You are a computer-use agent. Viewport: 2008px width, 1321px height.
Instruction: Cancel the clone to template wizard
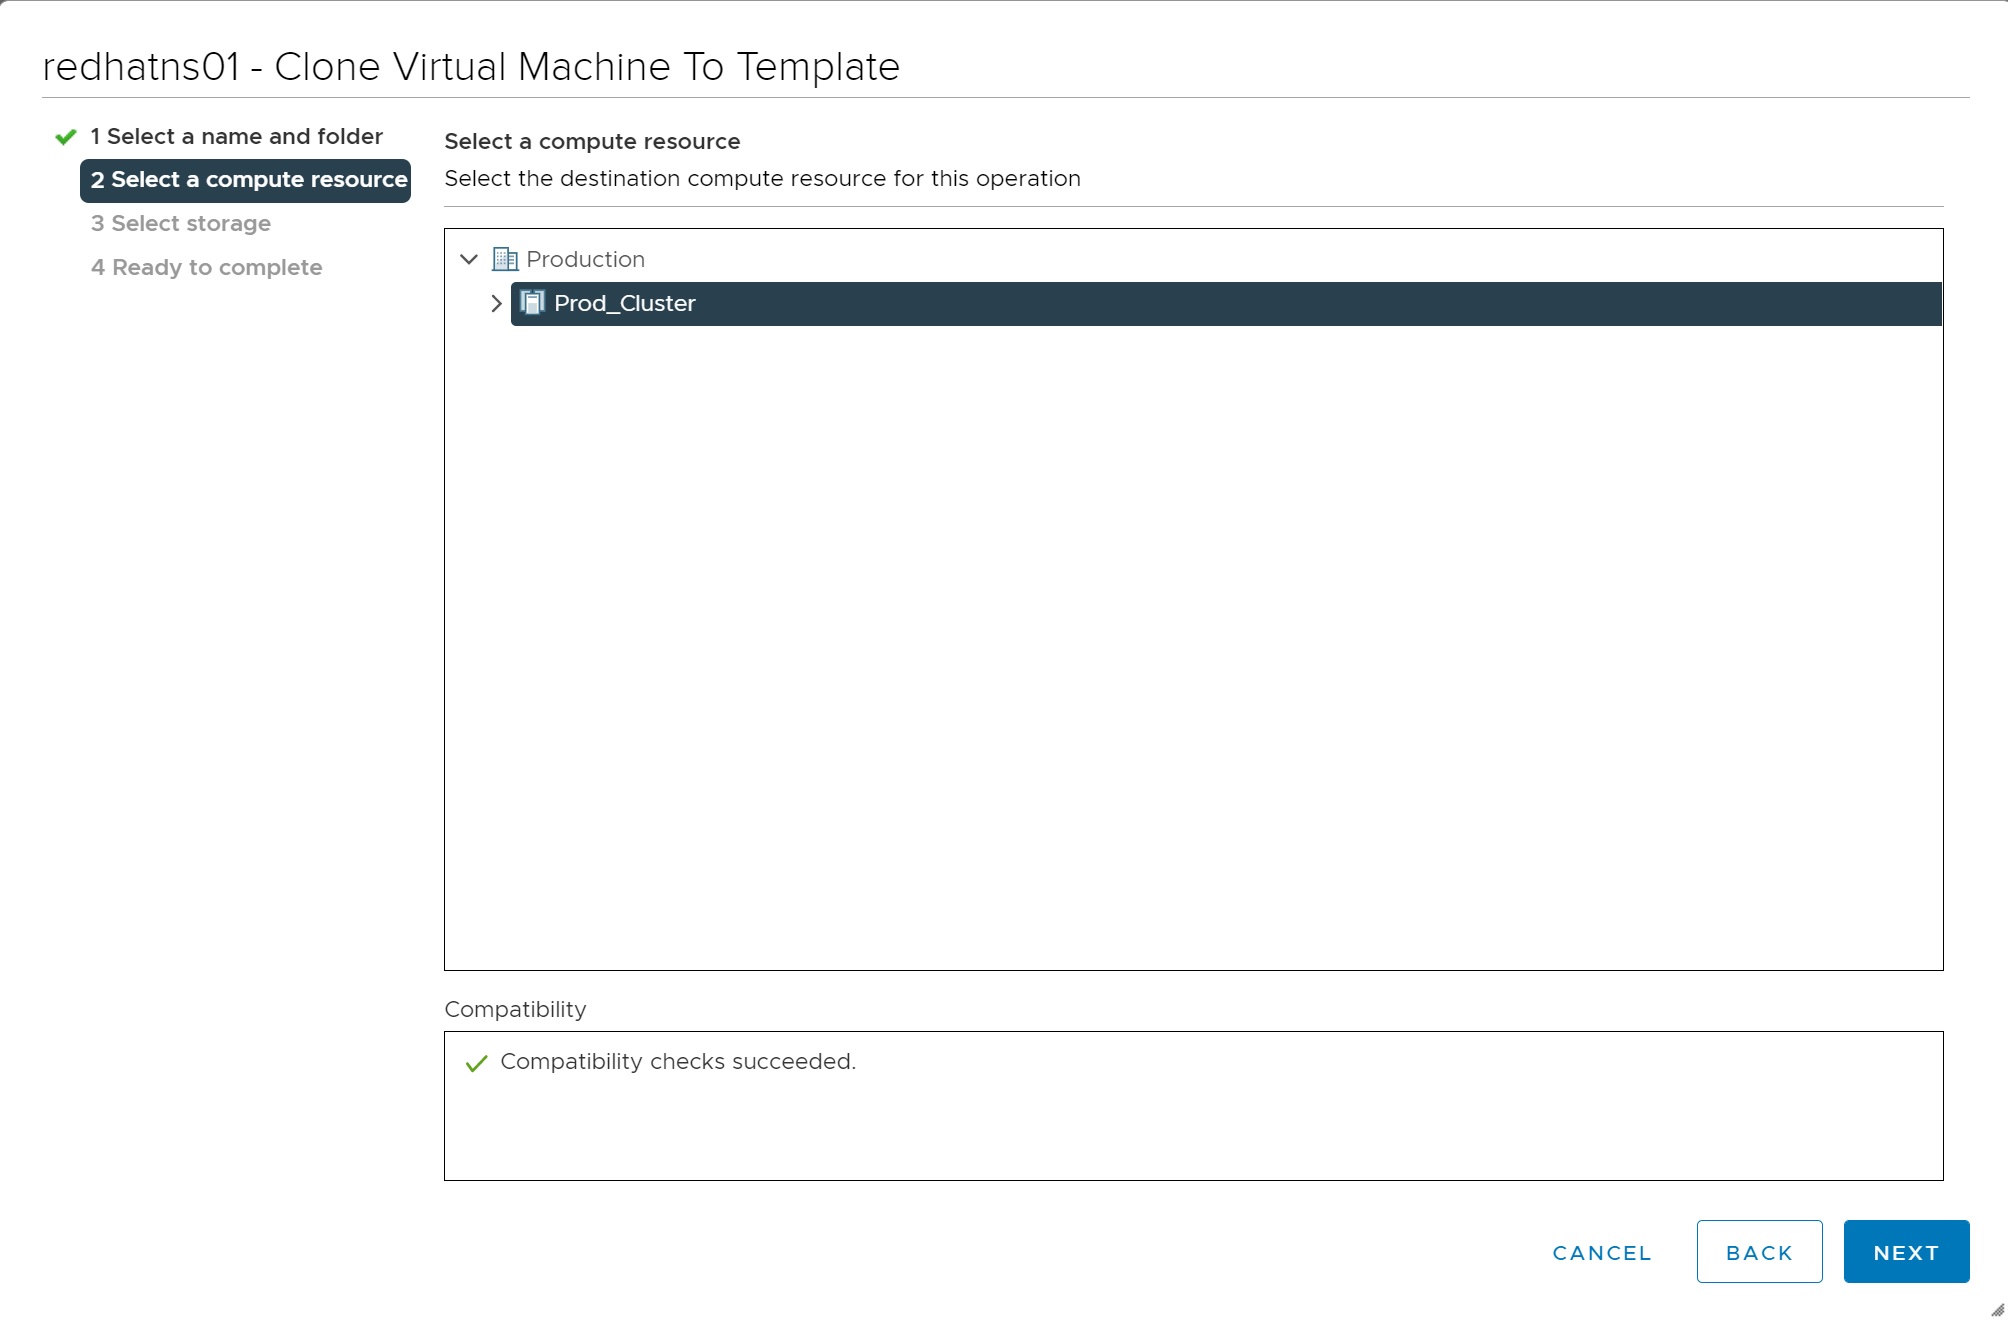click(x=1601, y=1253)
